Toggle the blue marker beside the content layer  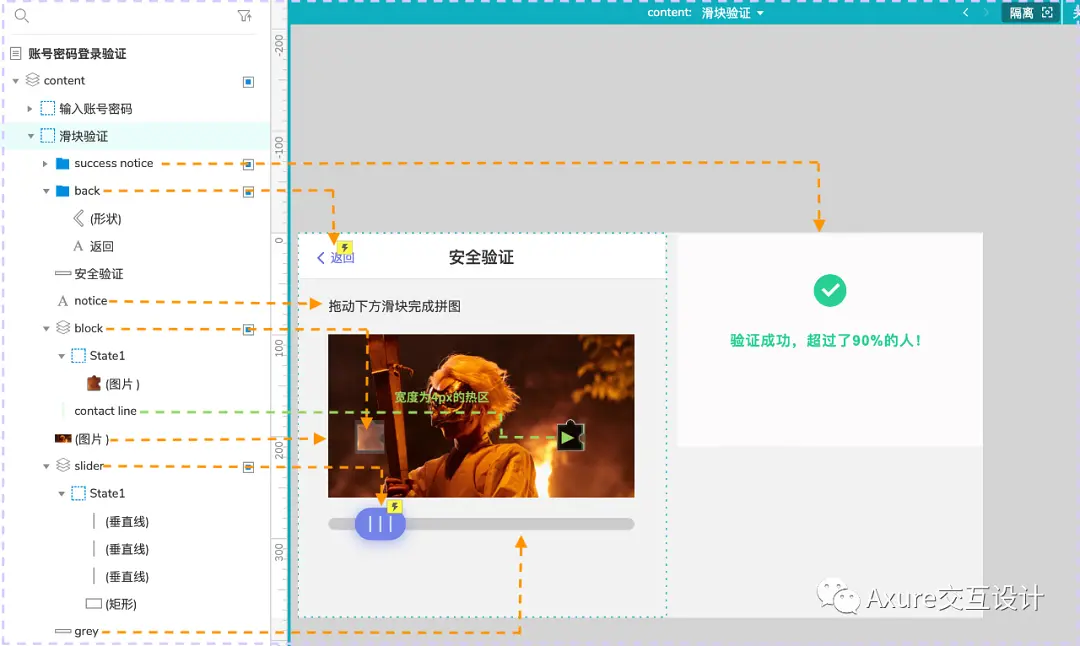pos(247,81)
